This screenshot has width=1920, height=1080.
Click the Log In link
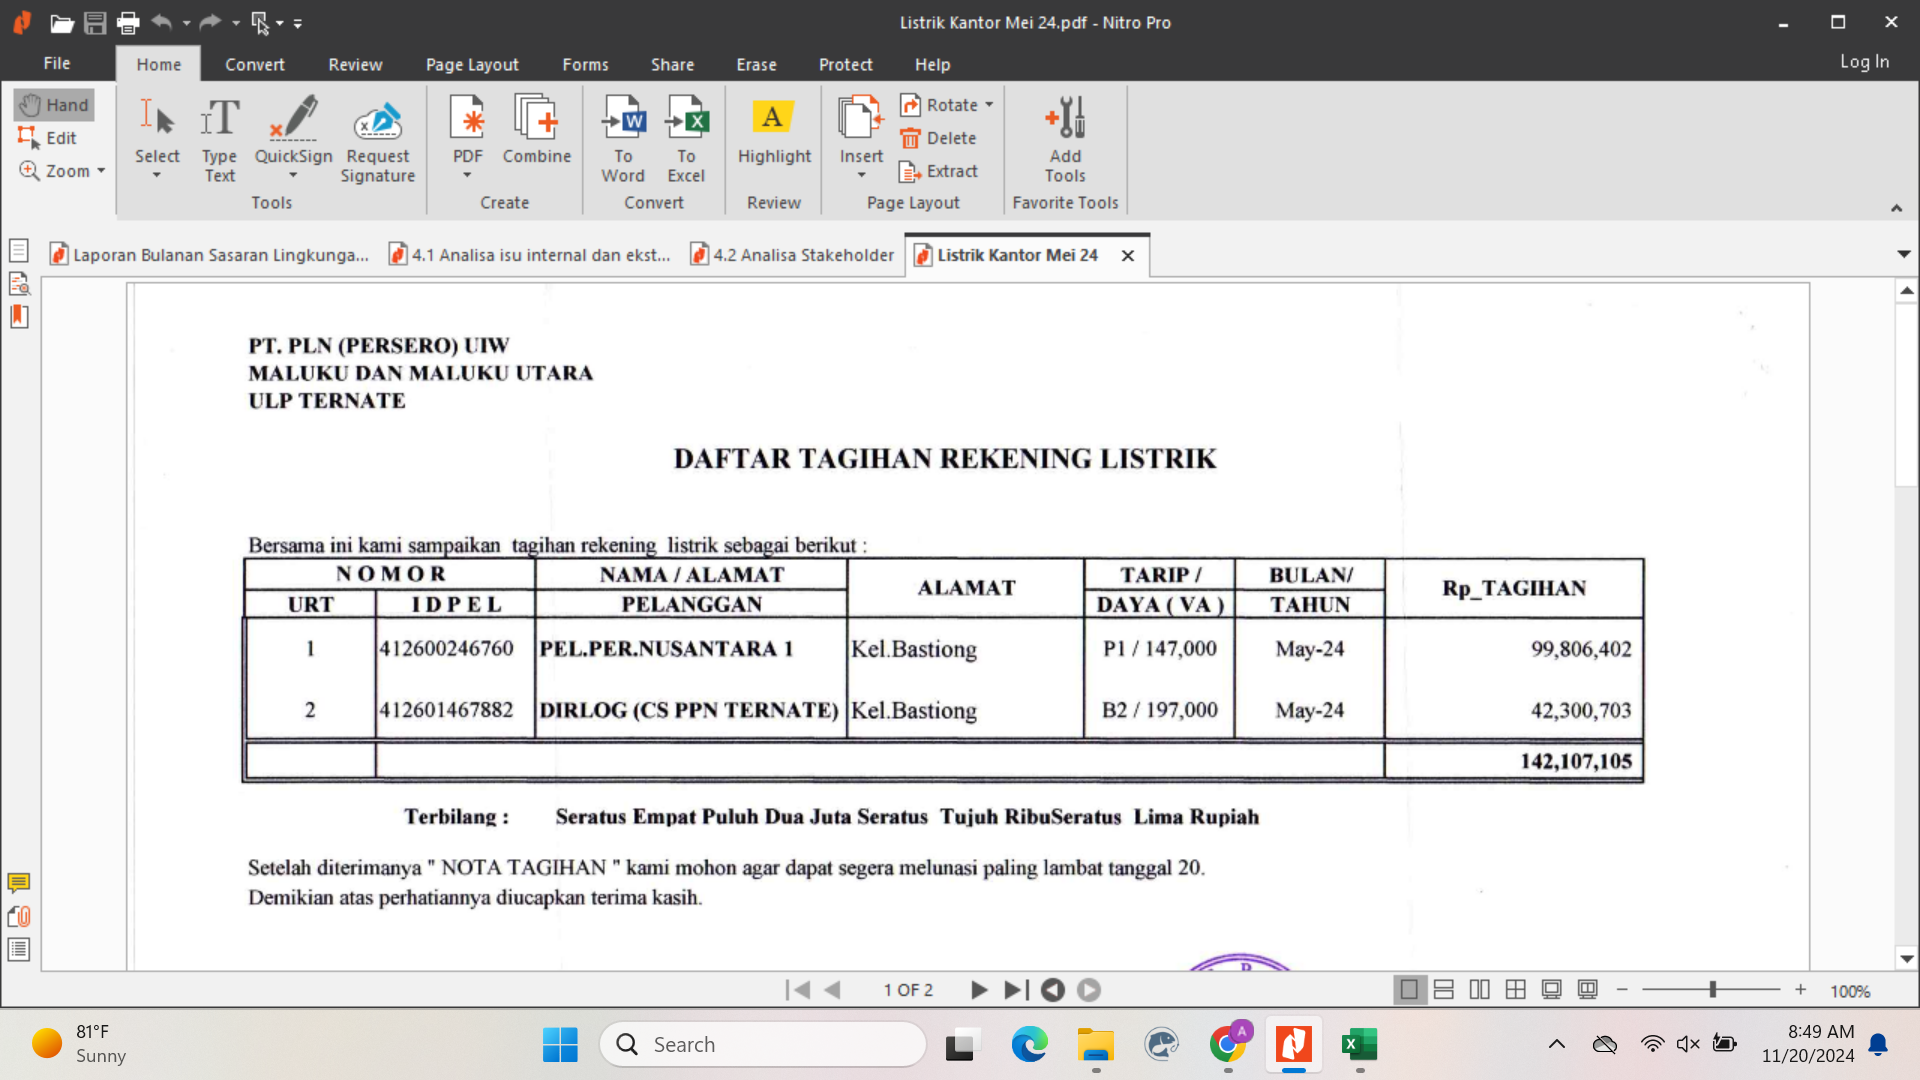click(x=1864, y=61)
